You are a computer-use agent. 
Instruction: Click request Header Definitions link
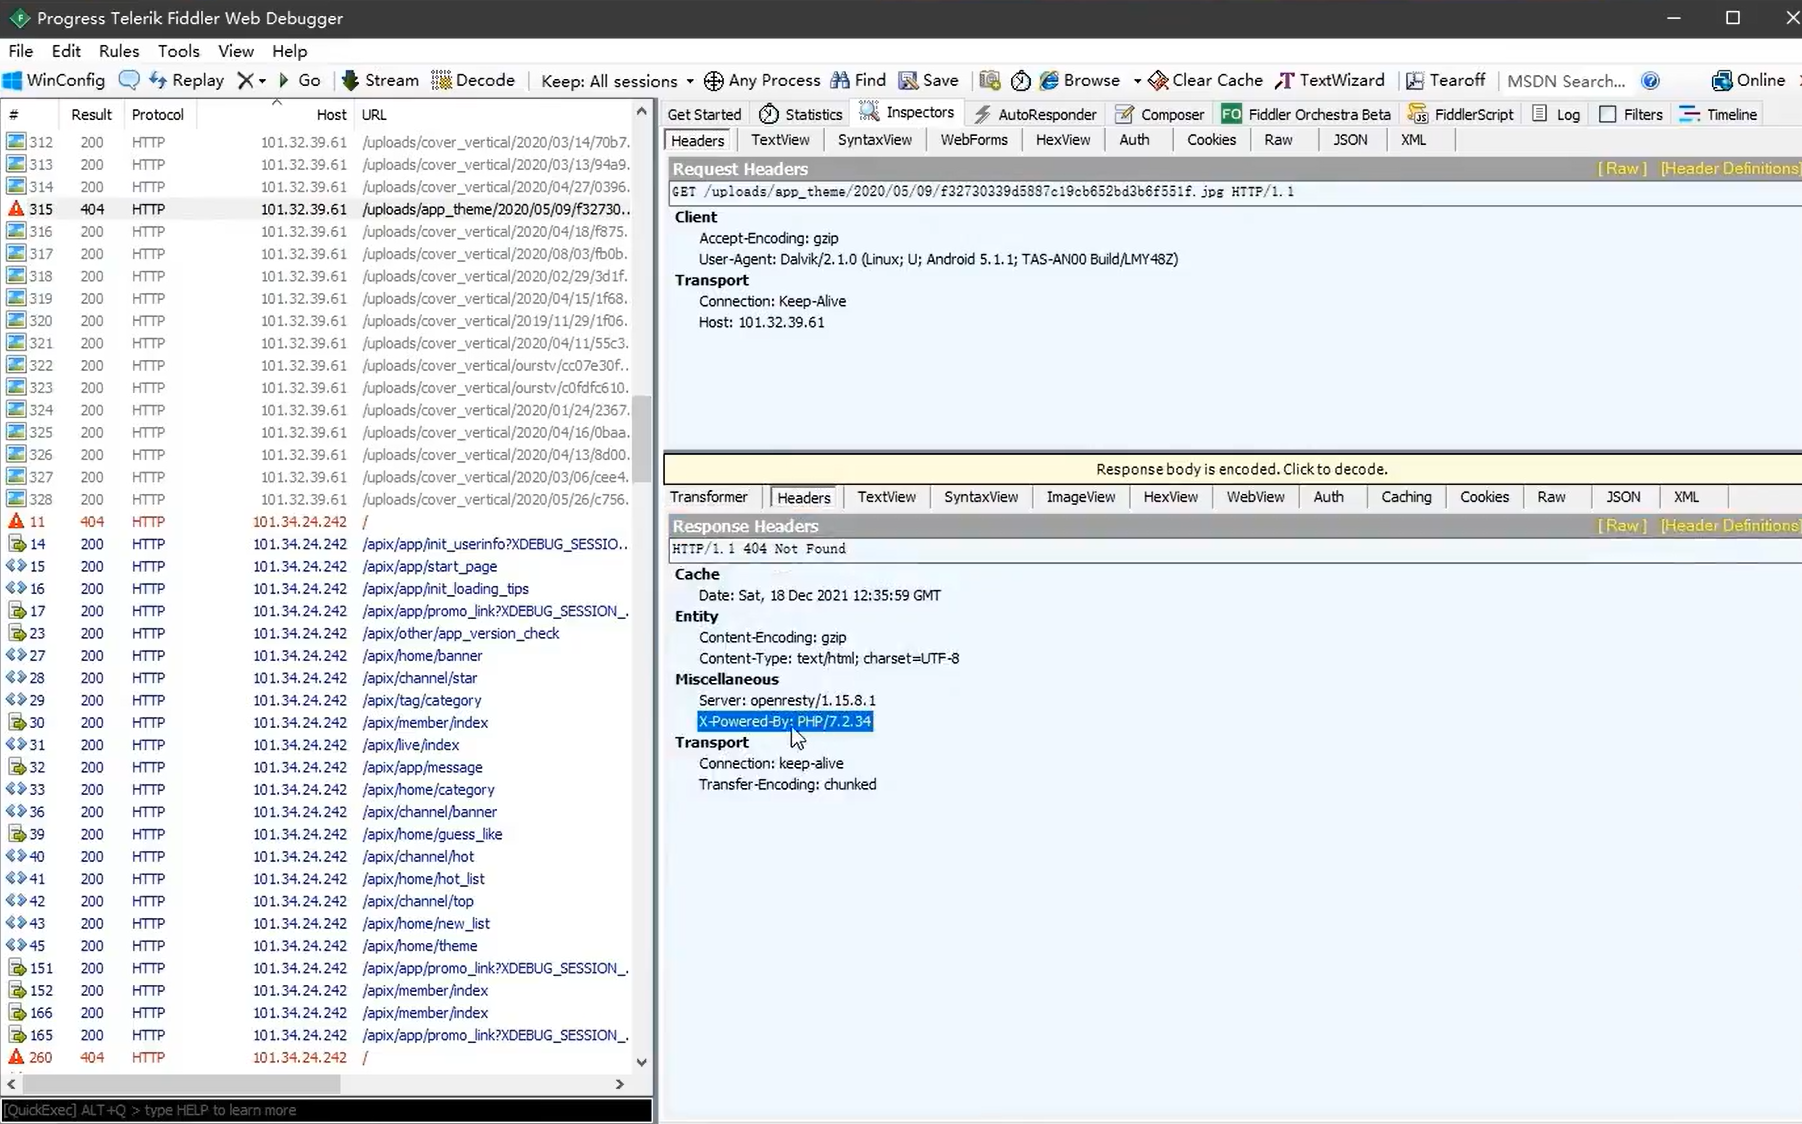[x=1729, y=168]
